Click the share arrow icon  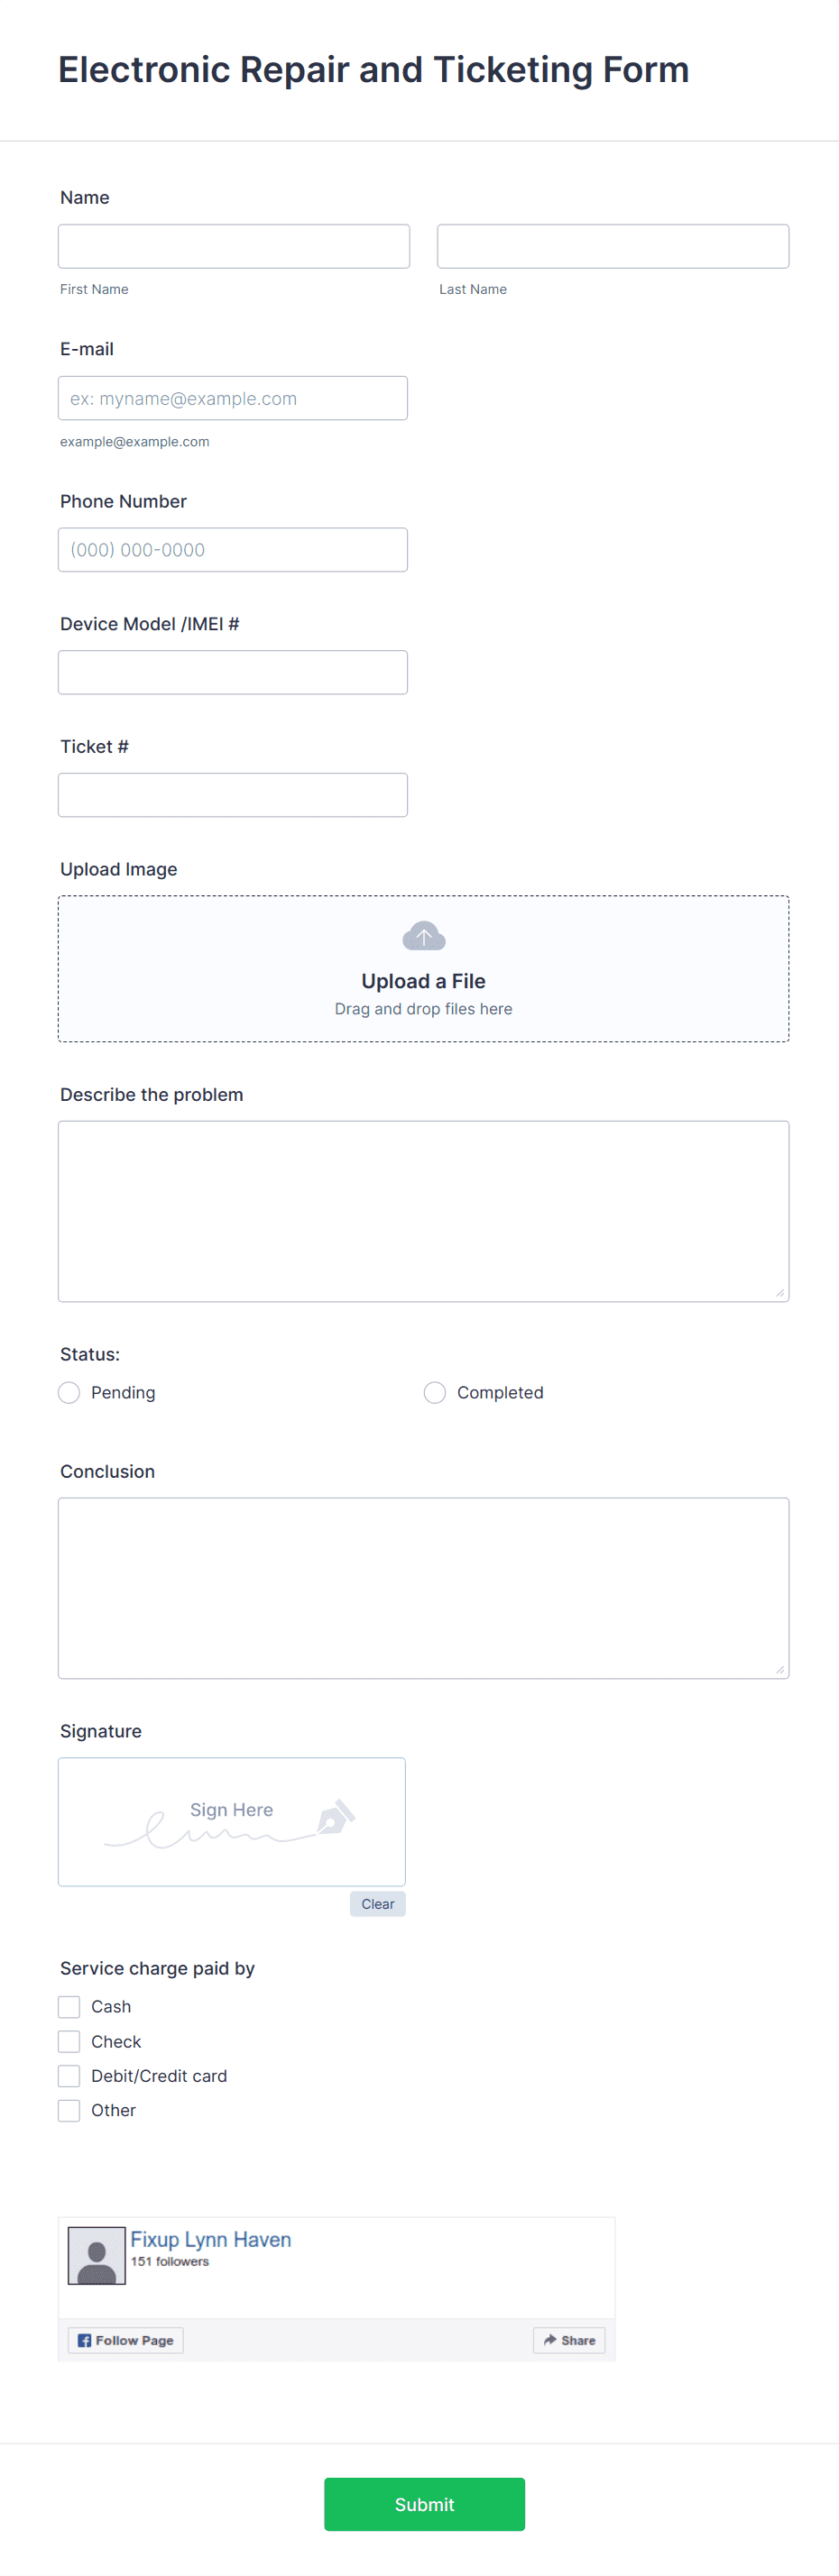(551, 2340)
